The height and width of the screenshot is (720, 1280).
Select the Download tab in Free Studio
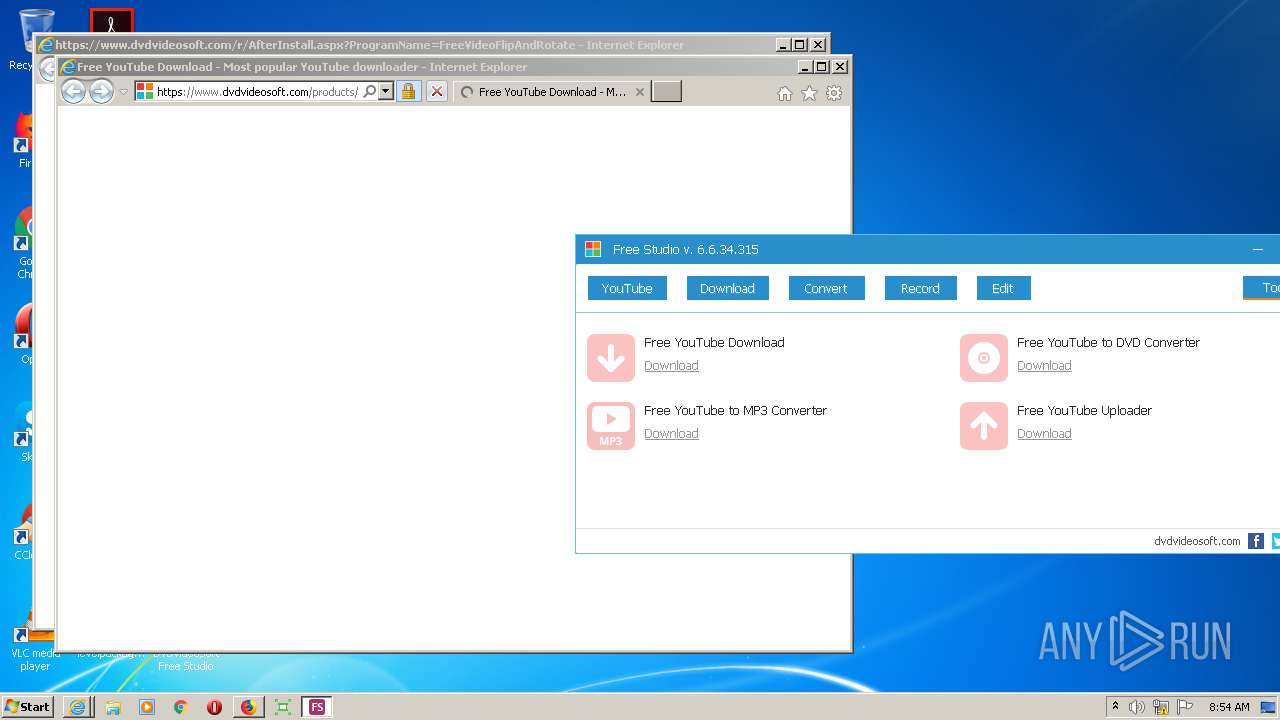click(x=727, y=288)
